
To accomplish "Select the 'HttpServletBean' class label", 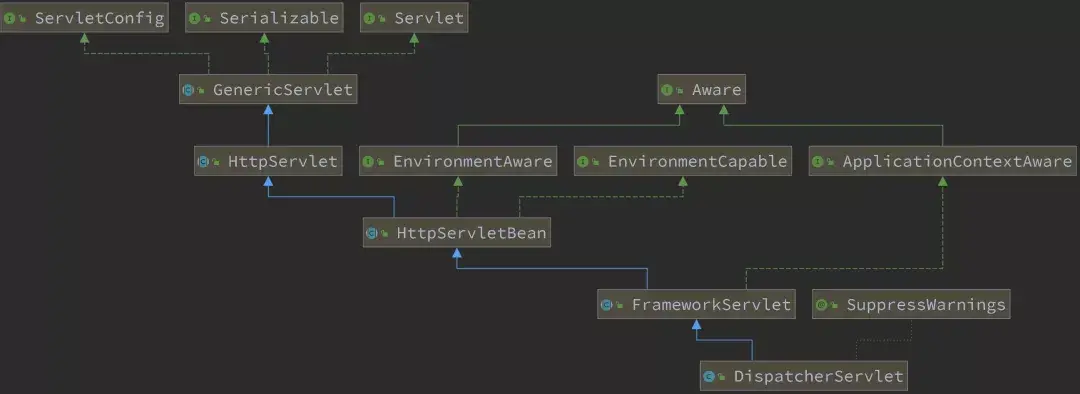I will [472, 234].
